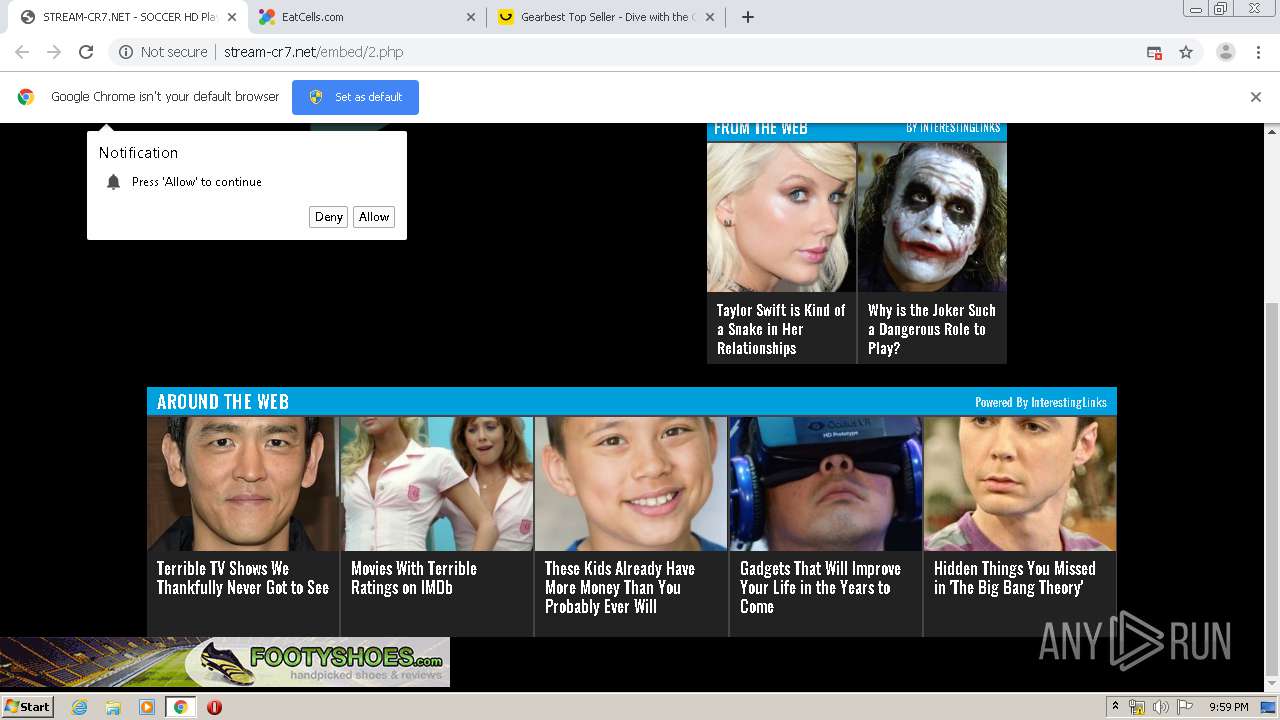Click the network tray icon
This screenshot has width=1280, height=720.
click(x=1137, y=707)
